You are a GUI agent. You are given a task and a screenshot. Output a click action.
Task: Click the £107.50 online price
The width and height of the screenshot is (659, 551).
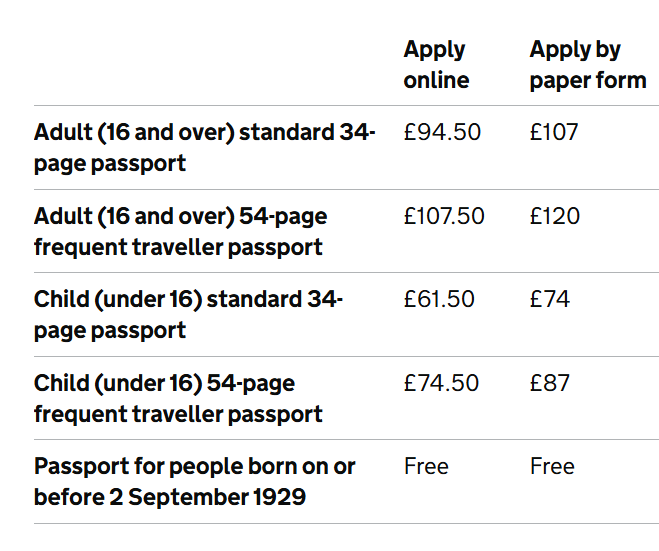point(444,216)
